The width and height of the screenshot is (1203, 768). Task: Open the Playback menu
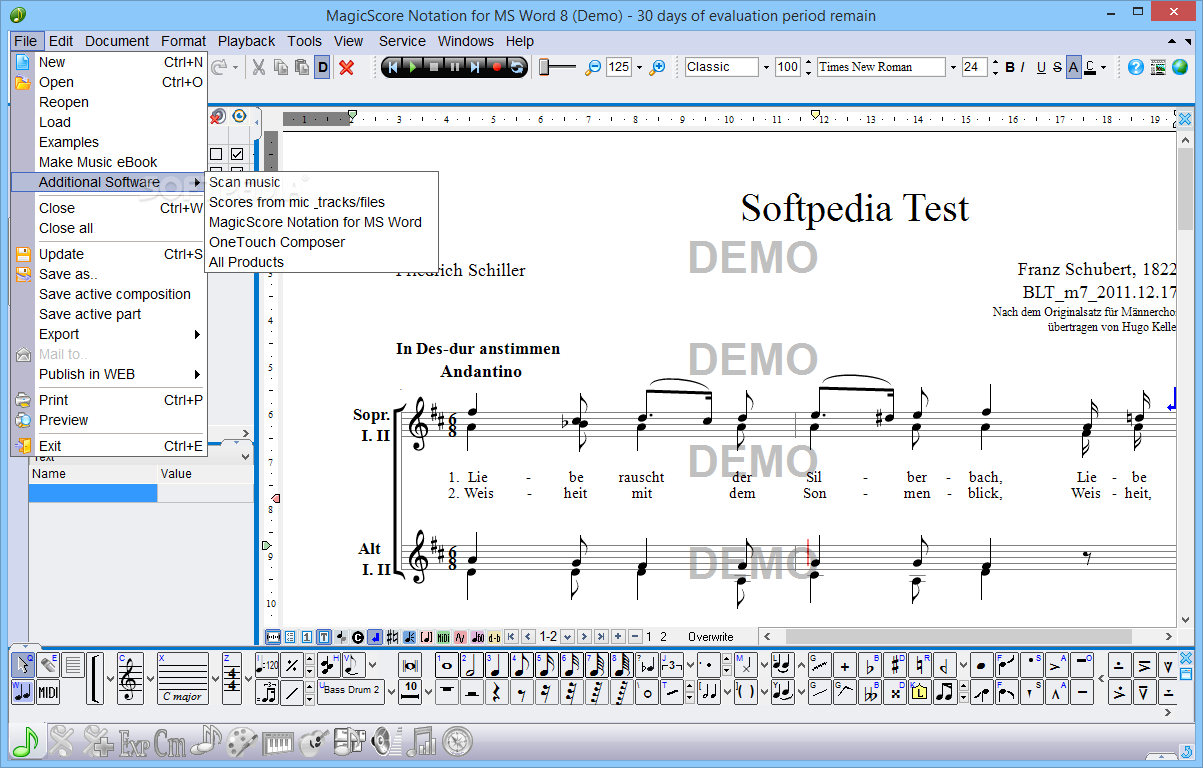tap(246, 41)
